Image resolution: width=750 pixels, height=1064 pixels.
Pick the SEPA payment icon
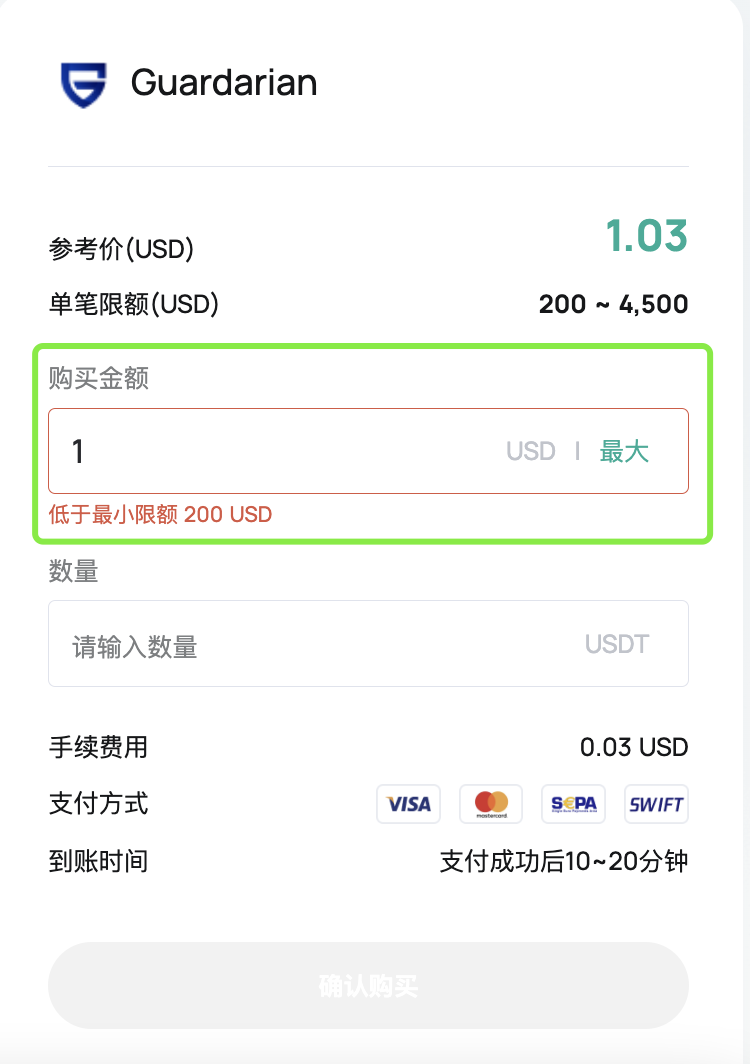[574, 803]
